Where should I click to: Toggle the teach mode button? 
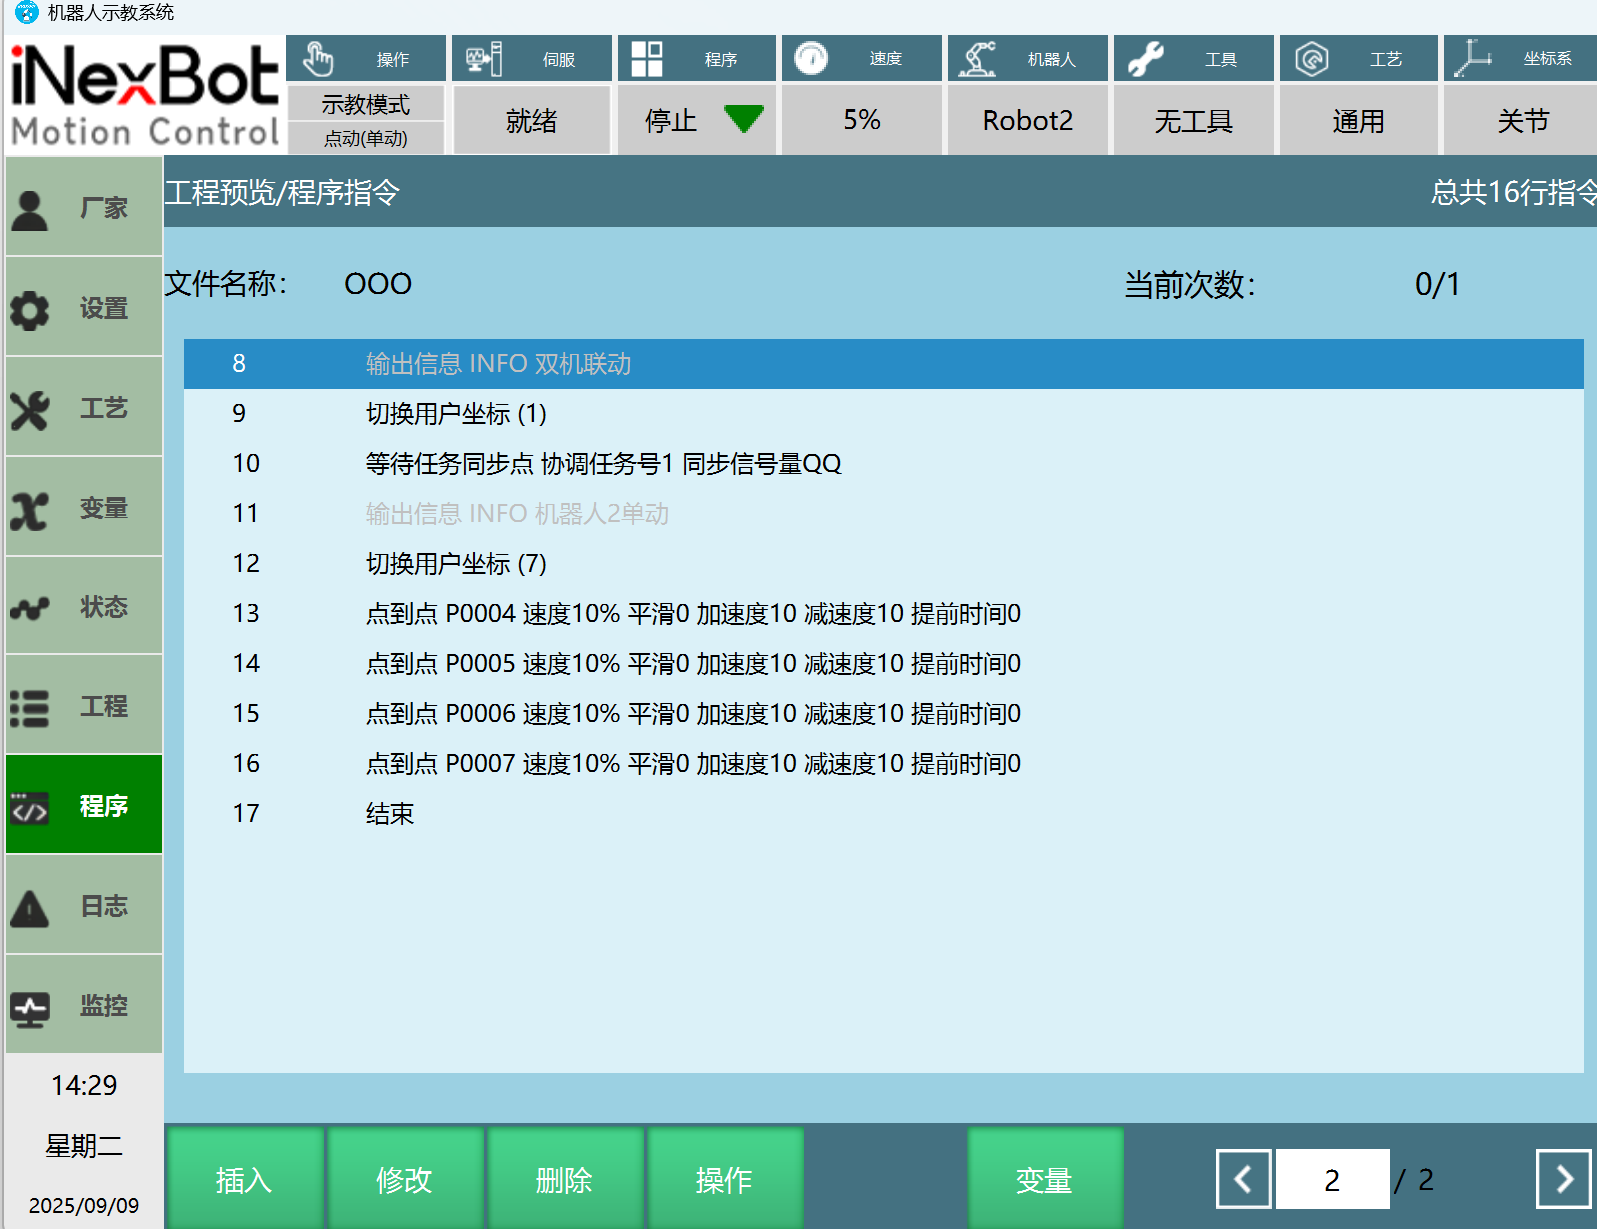(366, 105)
